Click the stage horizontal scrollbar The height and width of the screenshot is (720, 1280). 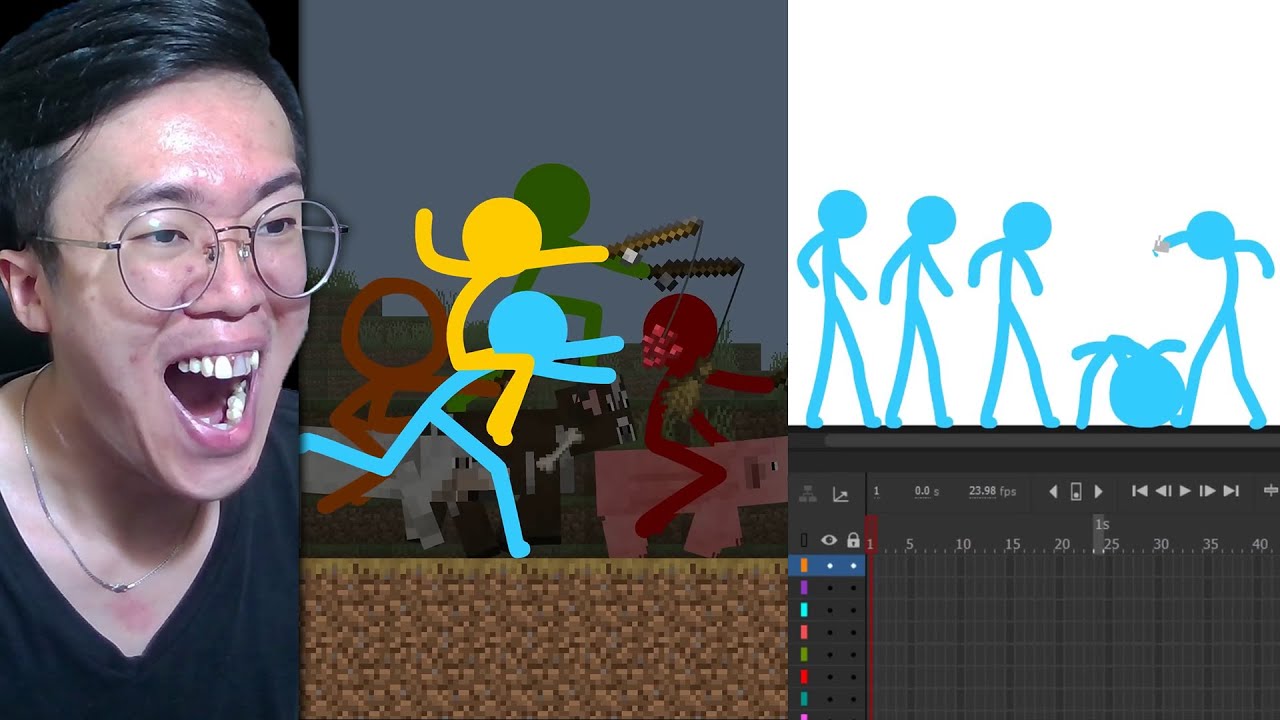(1050, 439)
